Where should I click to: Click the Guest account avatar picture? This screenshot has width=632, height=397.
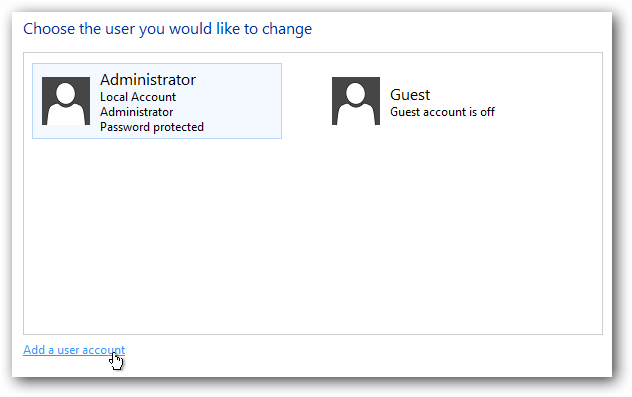[x=356, y=101]
